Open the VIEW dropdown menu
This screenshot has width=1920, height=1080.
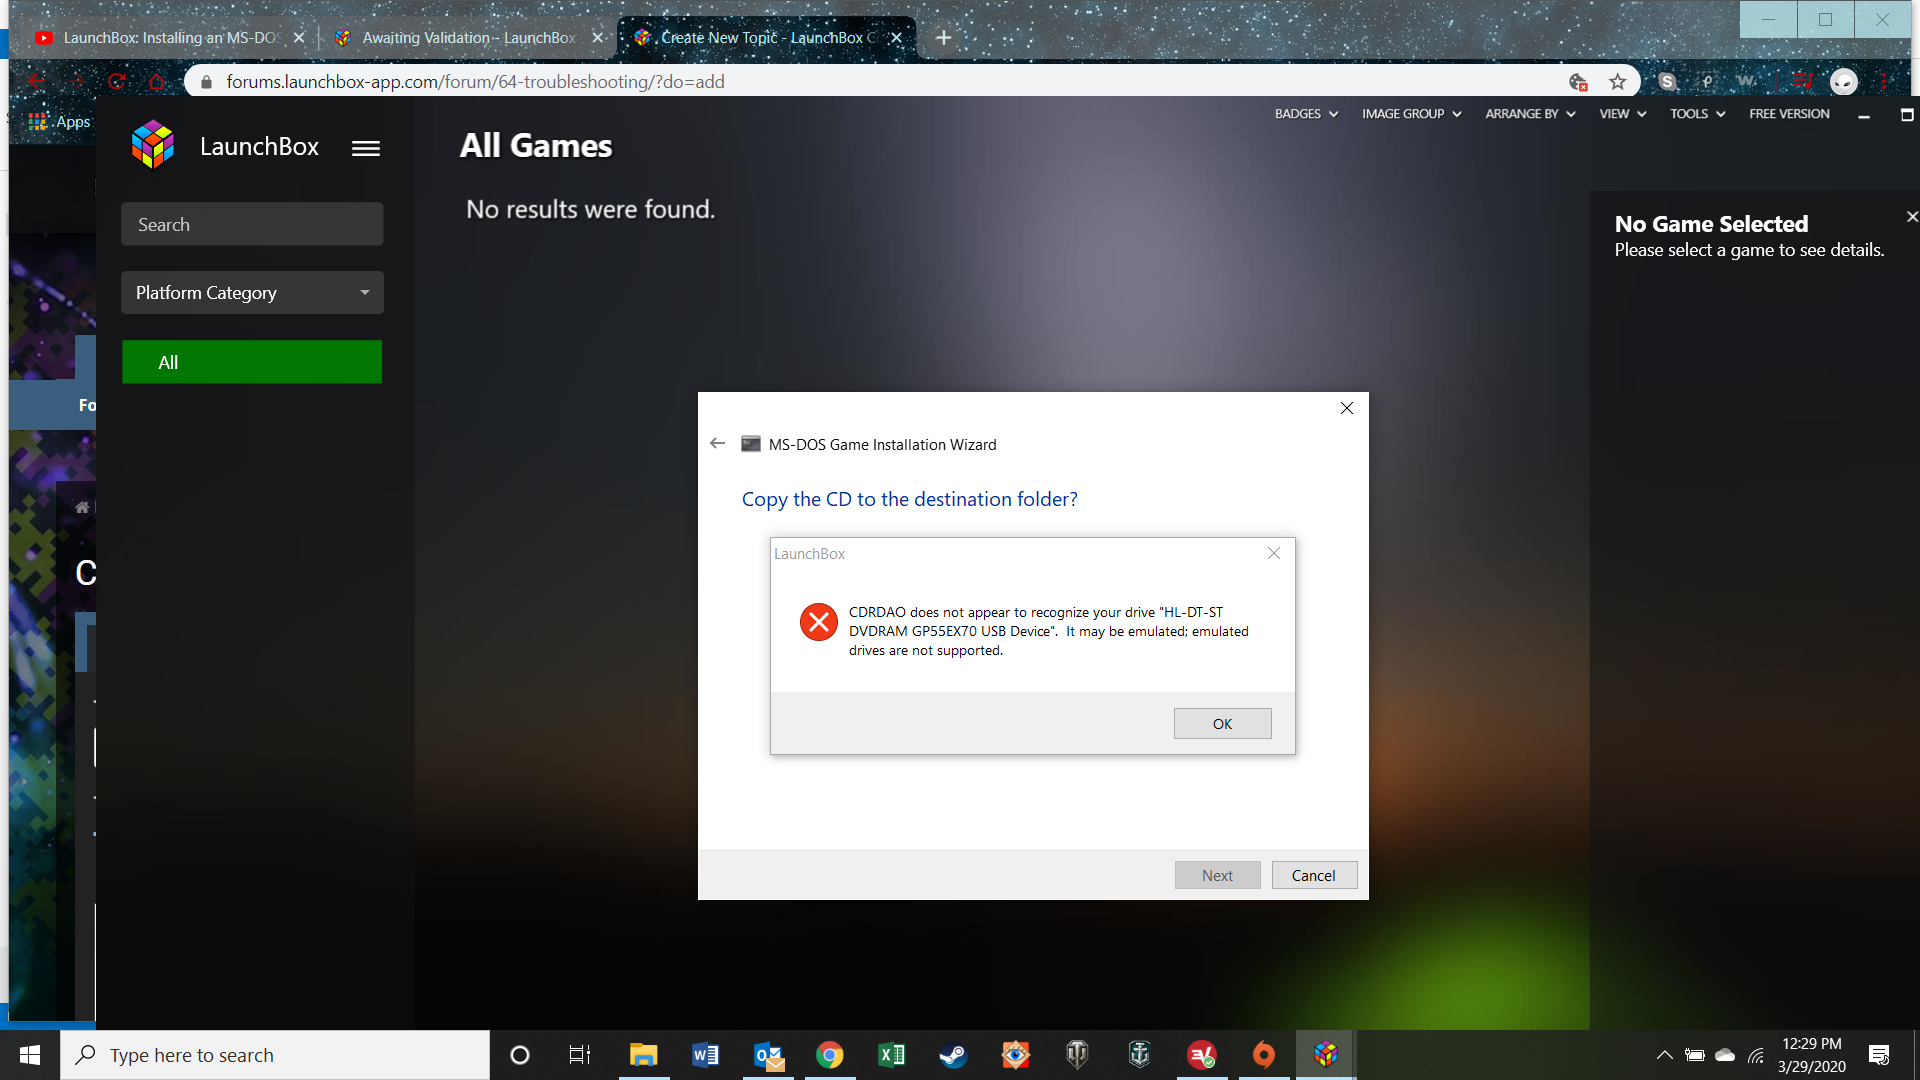pos(1622,114)
